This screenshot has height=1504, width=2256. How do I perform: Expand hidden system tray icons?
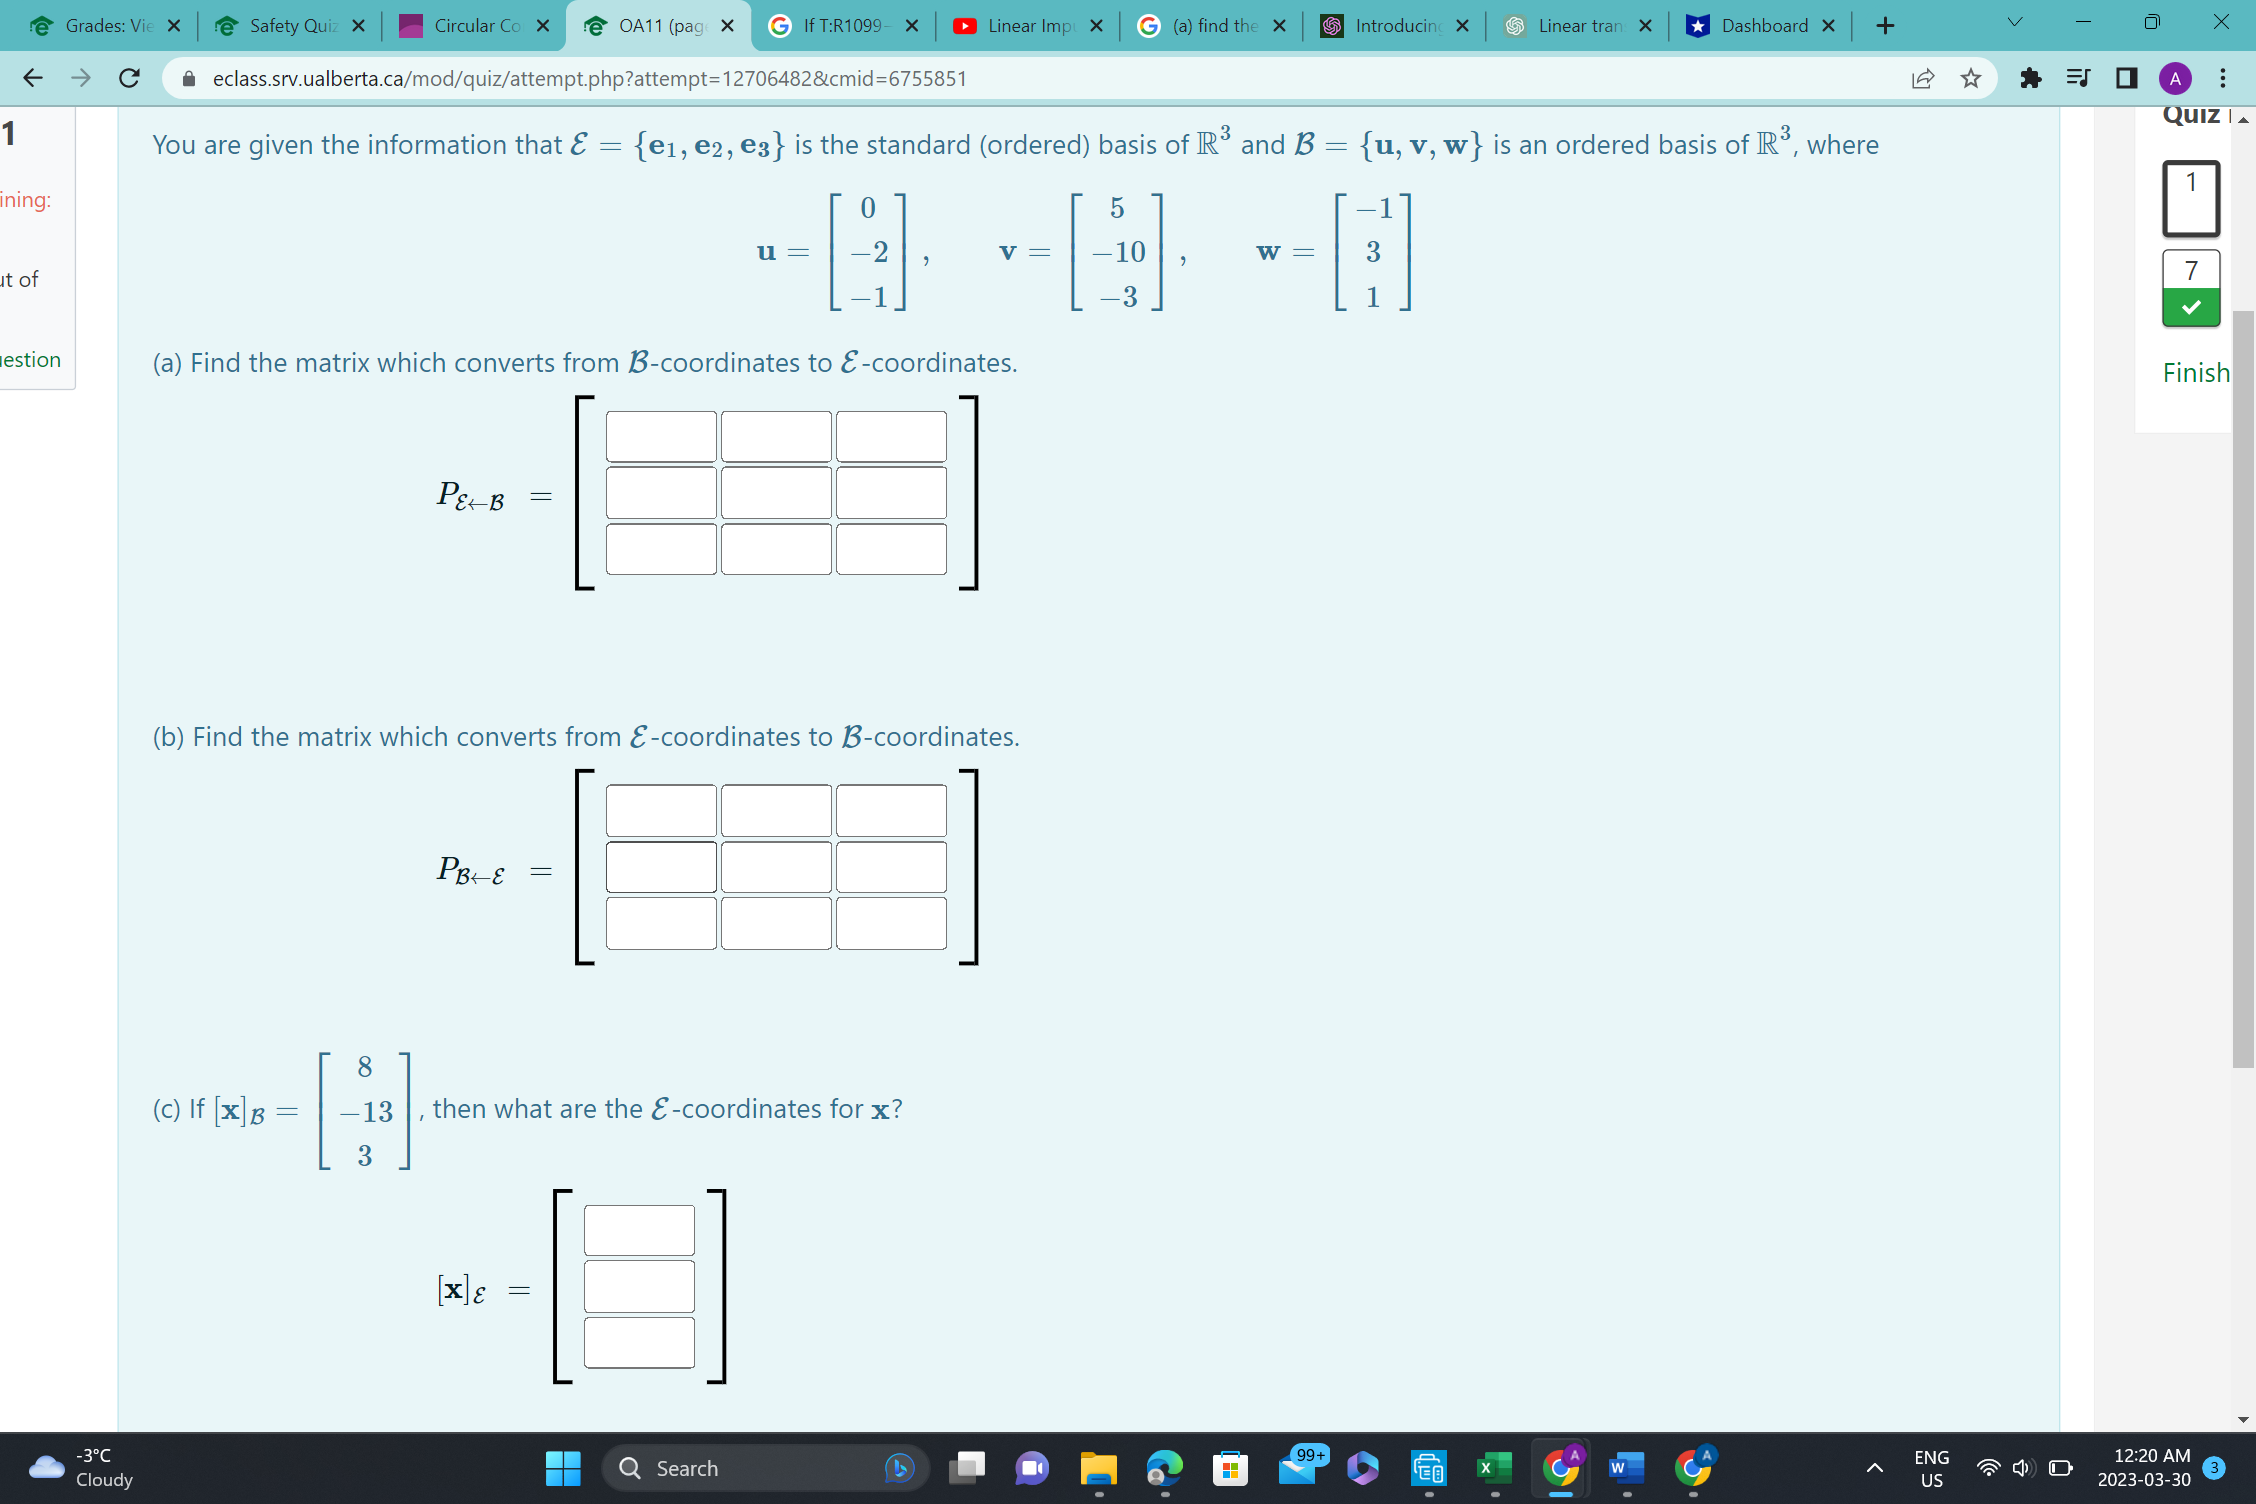tap(1874, 1468)
